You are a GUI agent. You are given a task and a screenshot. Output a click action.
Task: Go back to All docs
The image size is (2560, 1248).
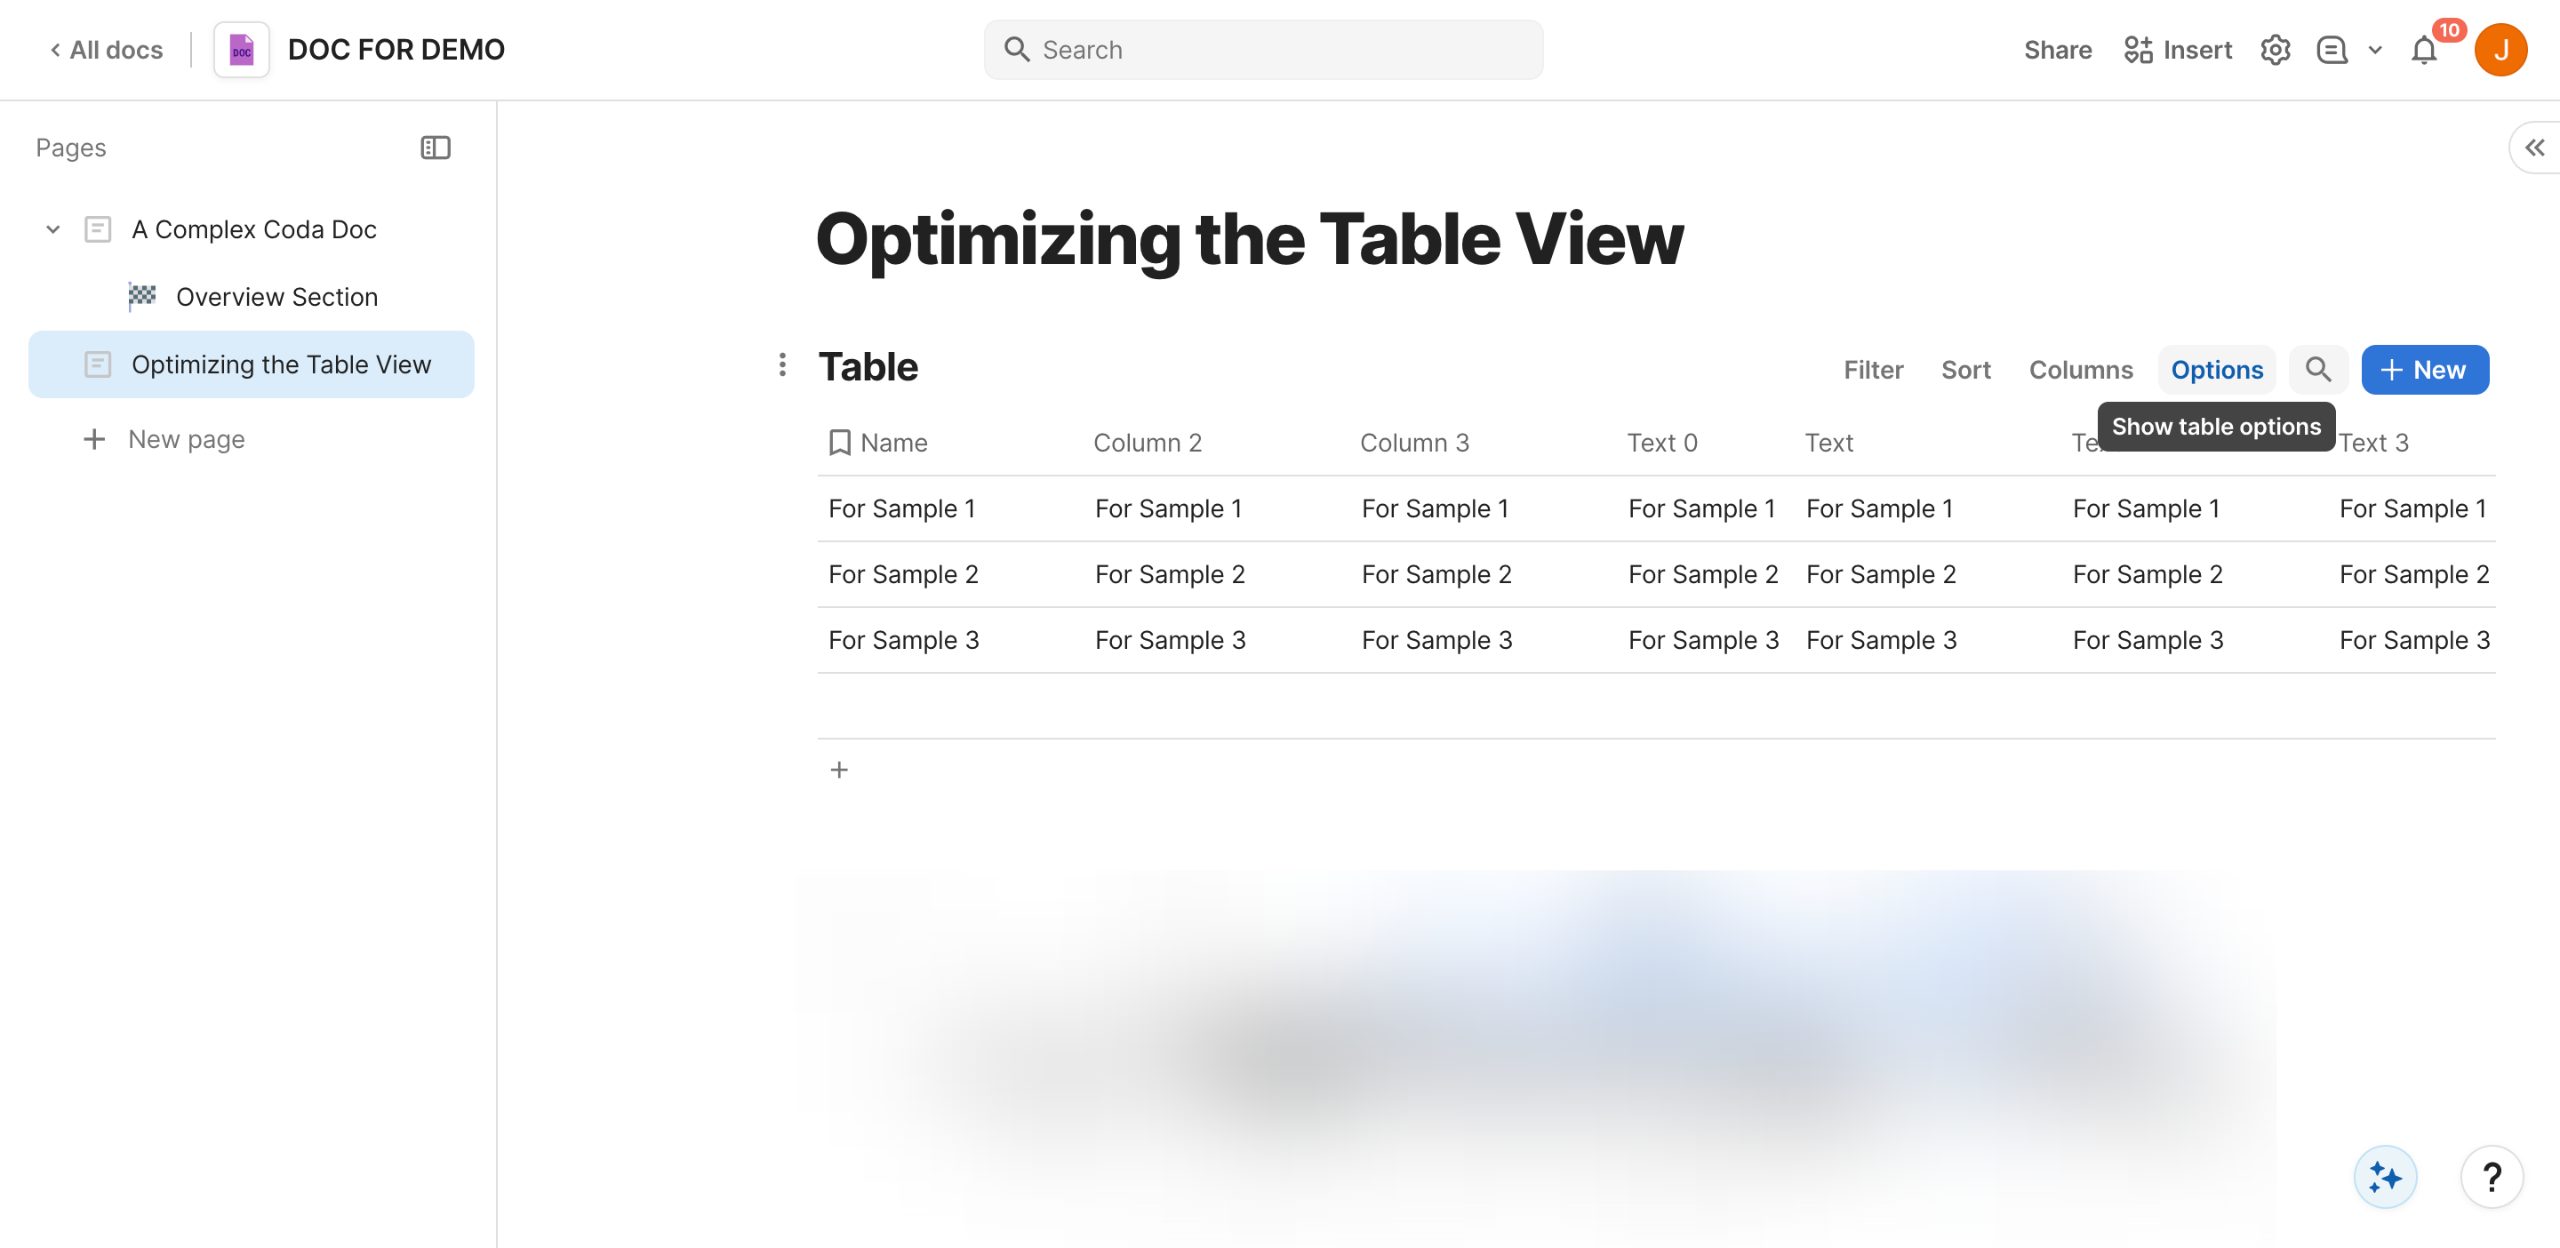(x=106, y=50)
